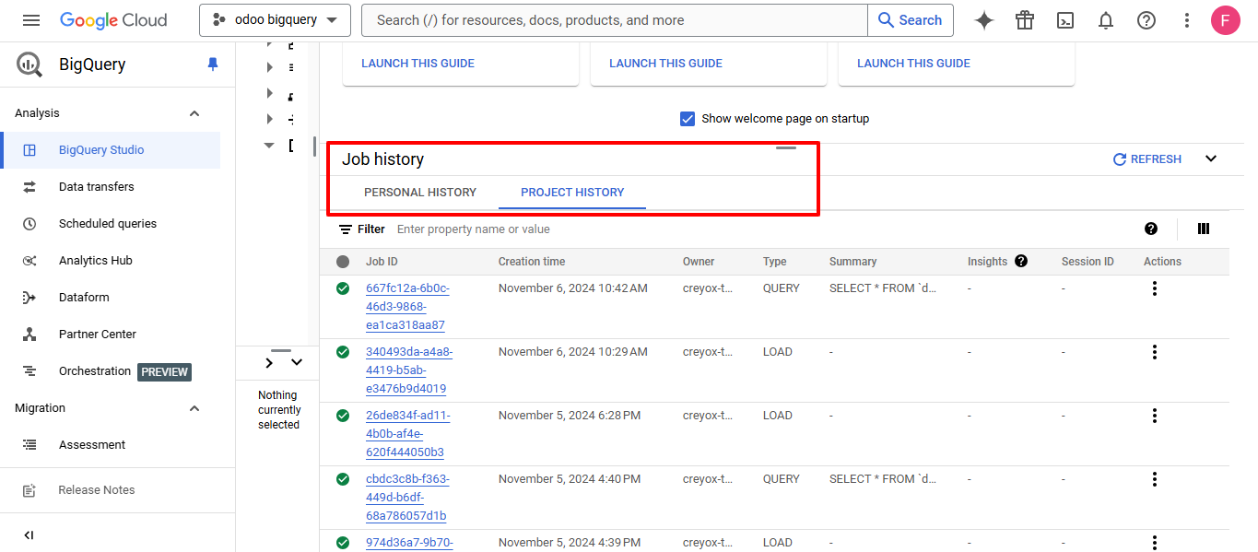Open the gift box free trial icon
This screenshot has height=552, width=1258.
click(1025, 20)
